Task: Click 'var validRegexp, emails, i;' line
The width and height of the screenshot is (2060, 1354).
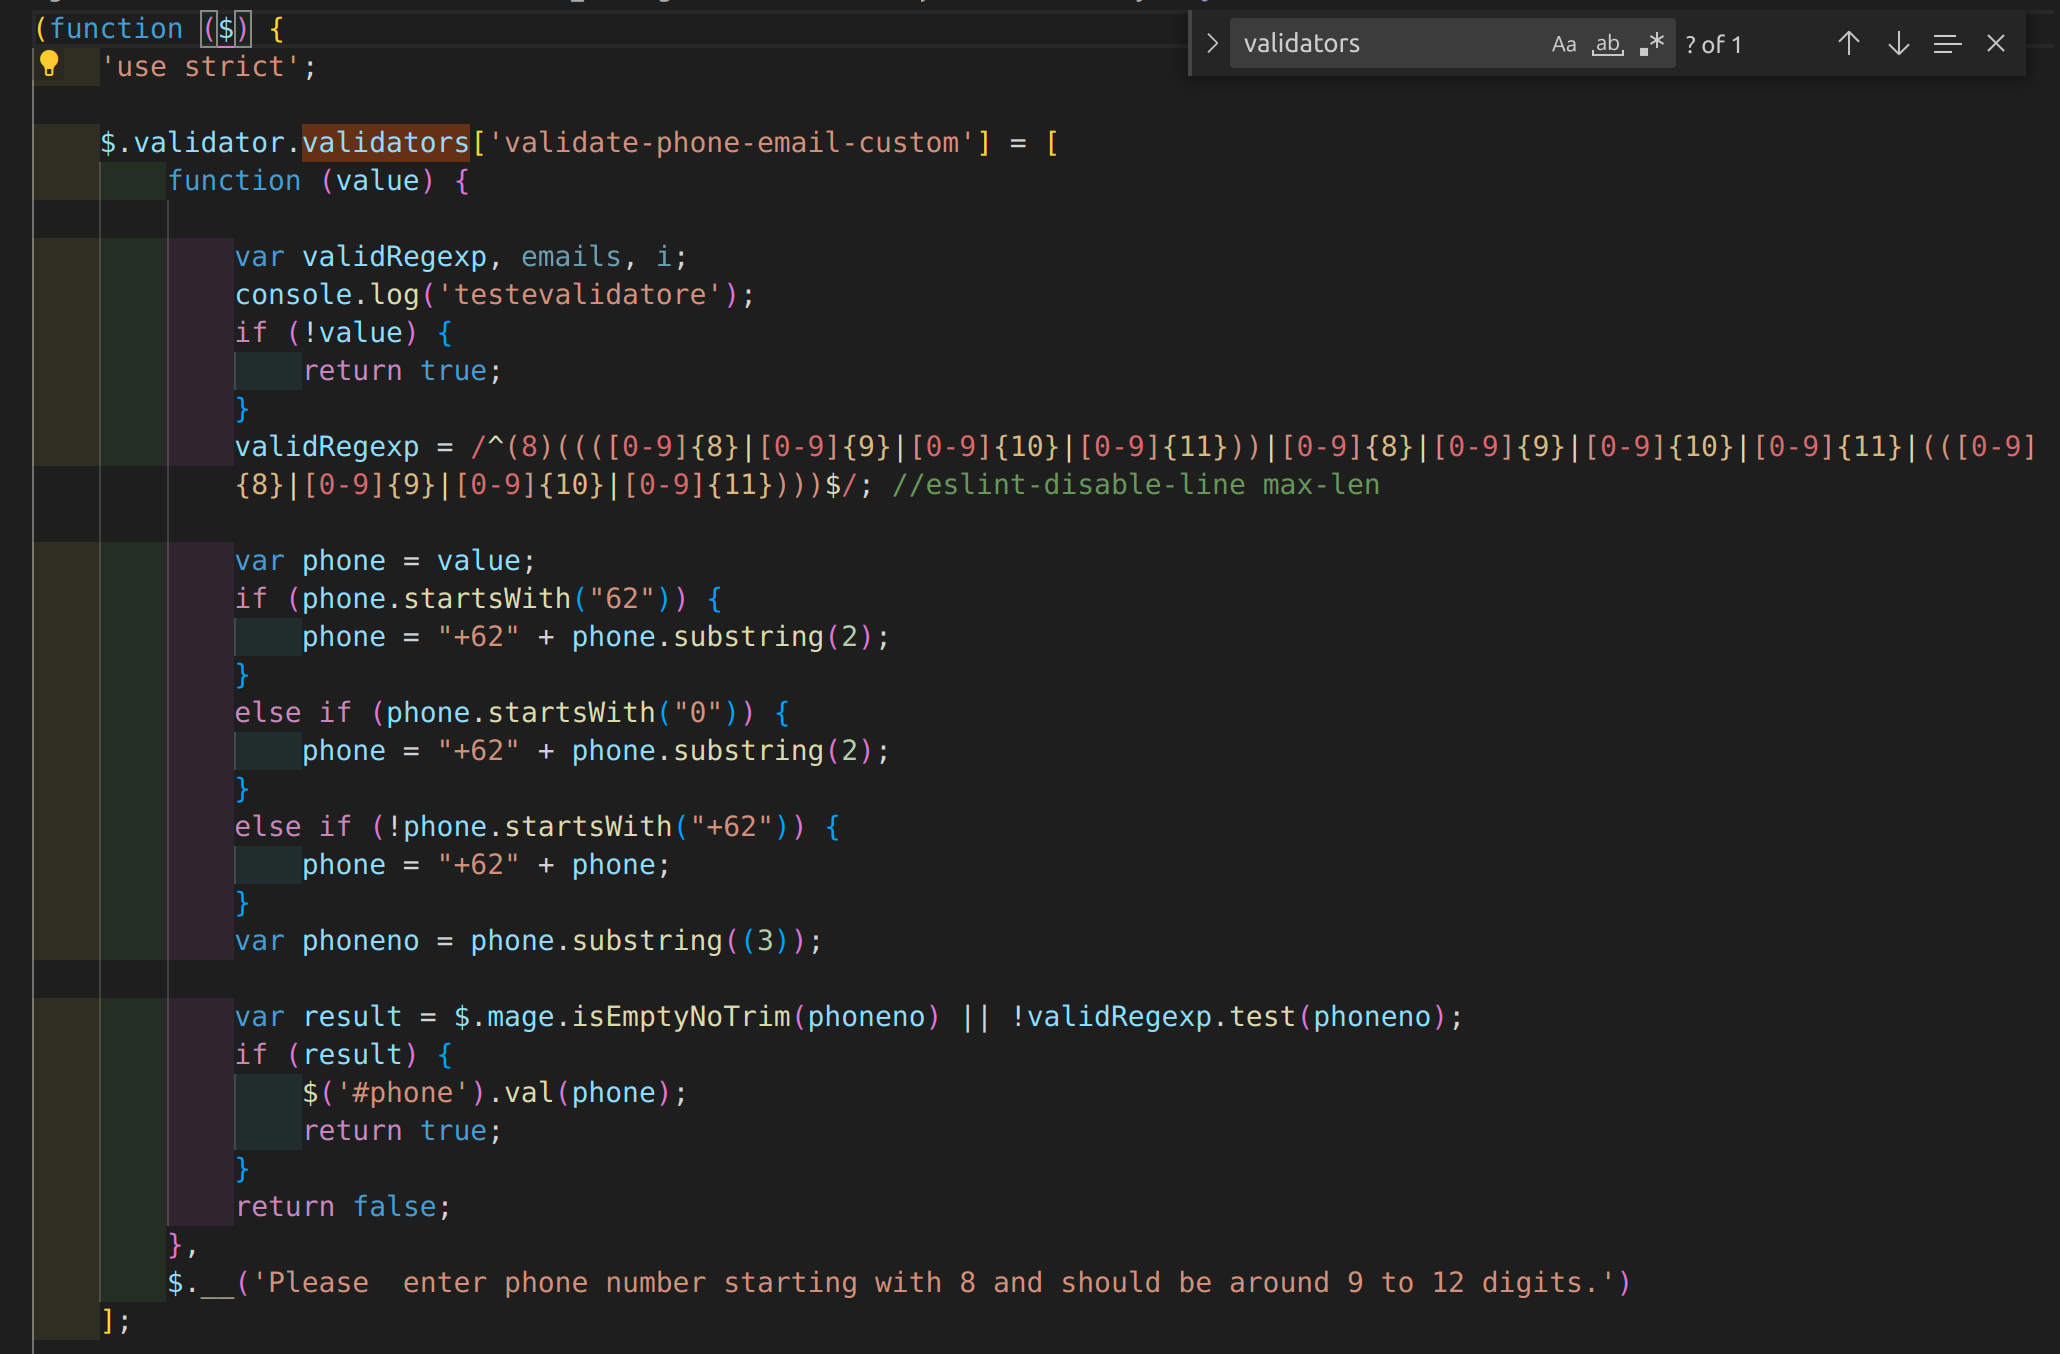Action: click(462, 257)
